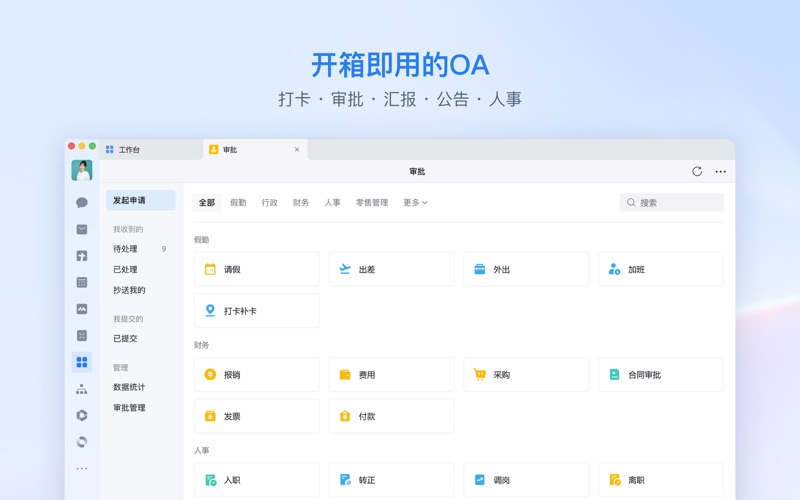Screen dimensions: 800x500
Task: Open the mail envelope sidebar icon
Action: tap(82, 229)
